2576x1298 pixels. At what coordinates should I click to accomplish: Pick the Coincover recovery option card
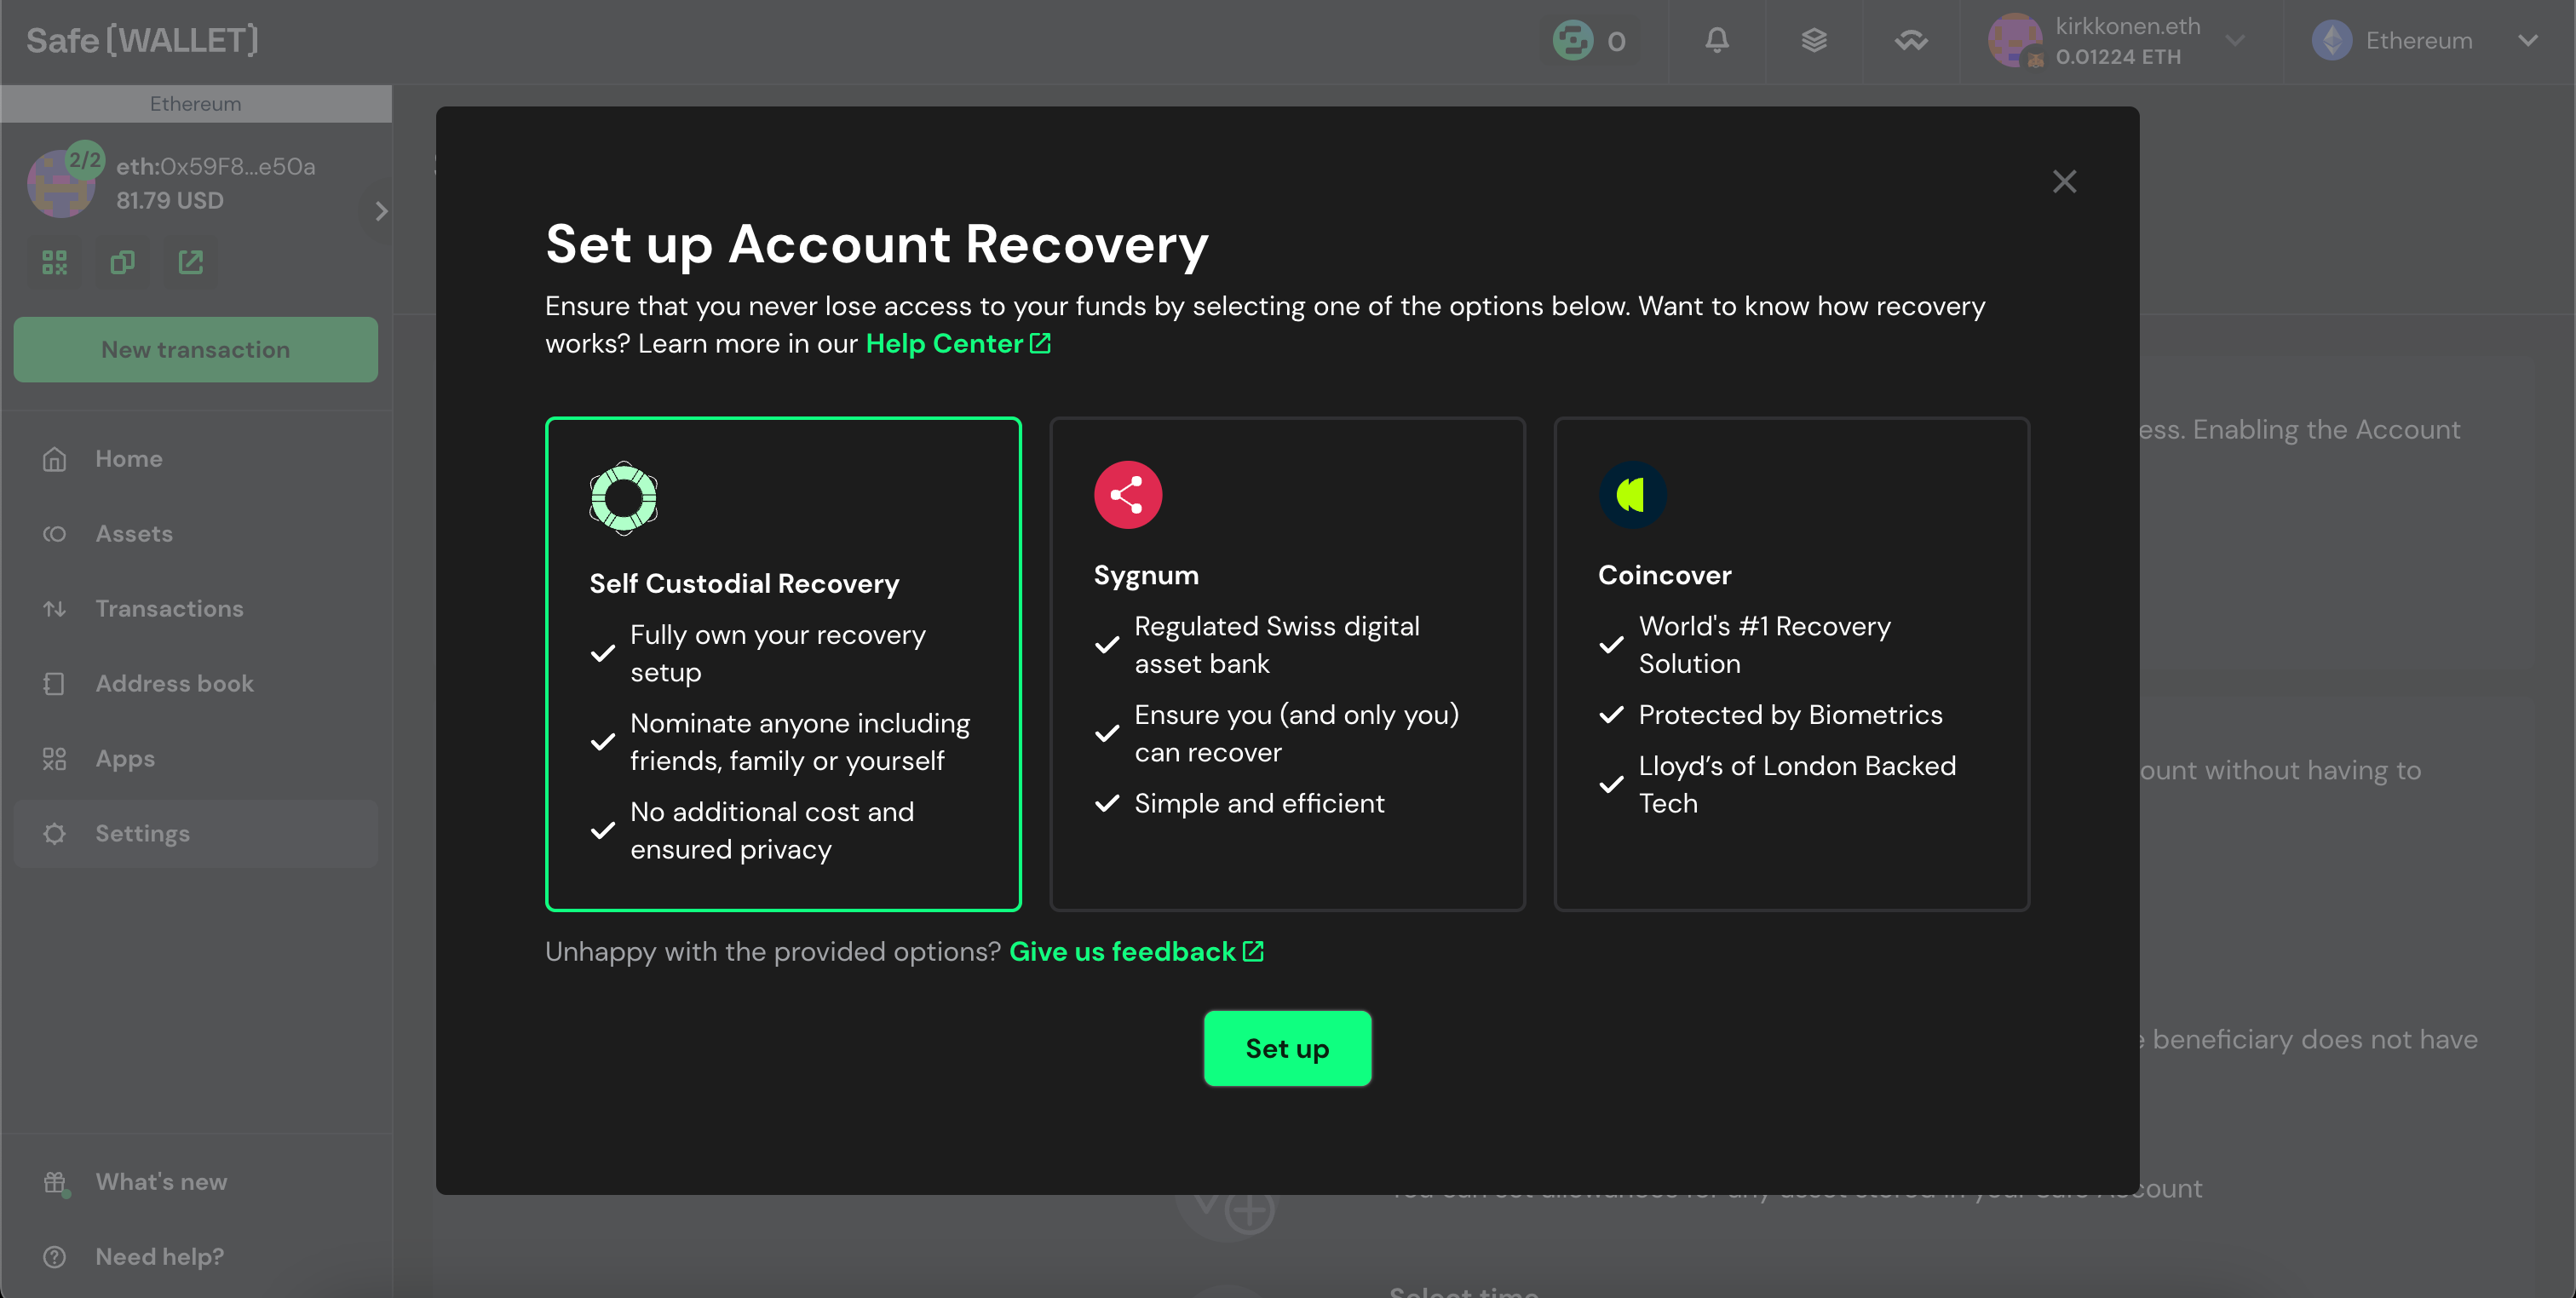point(1791,663)
